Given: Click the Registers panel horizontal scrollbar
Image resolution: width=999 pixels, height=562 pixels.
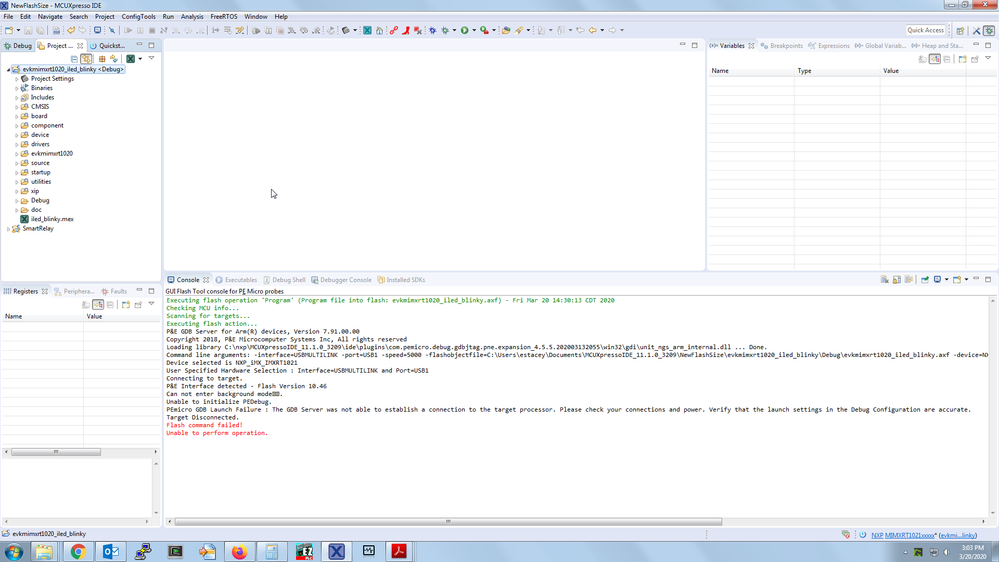Looking at the screenshot, I should [55, 452].
